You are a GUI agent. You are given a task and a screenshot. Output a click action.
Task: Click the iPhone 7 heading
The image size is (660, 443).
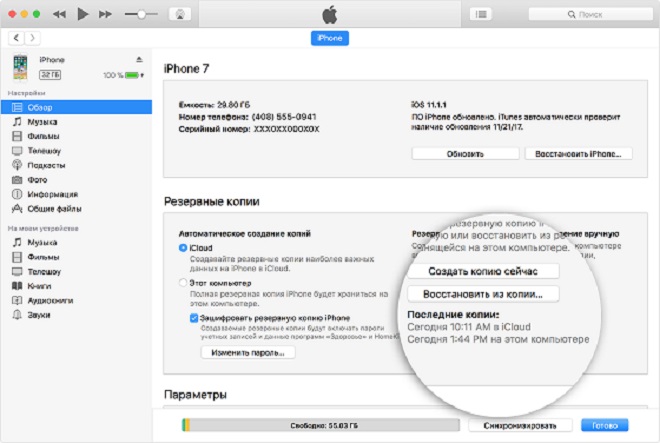coord(186,68)
